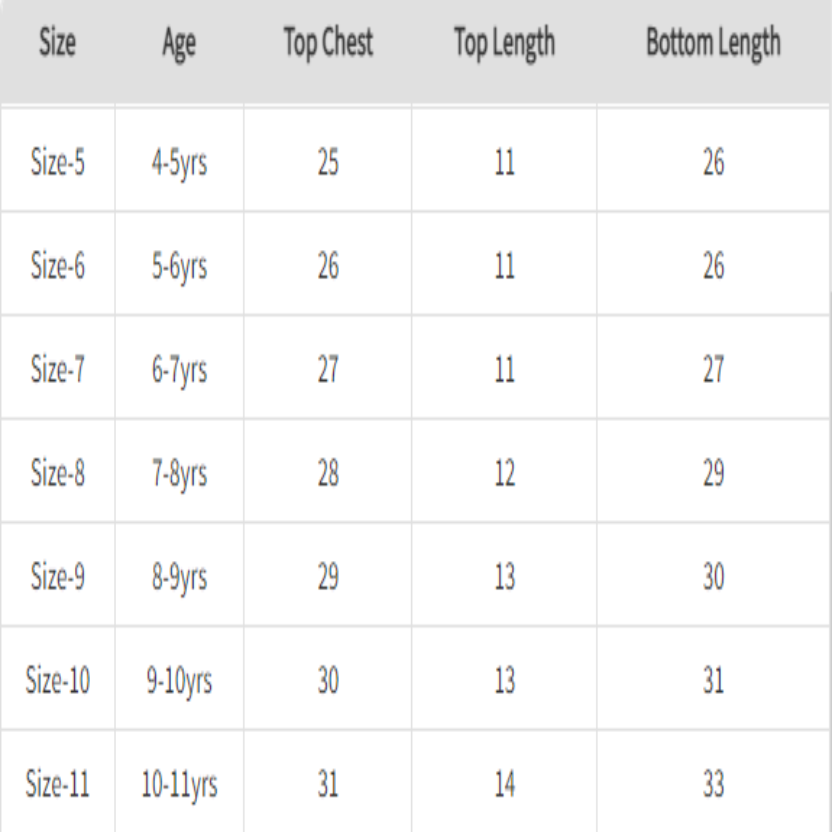Click the 4-5yrs age cell
The width and height of the screenshot is (832, 832).
point(179,163)
